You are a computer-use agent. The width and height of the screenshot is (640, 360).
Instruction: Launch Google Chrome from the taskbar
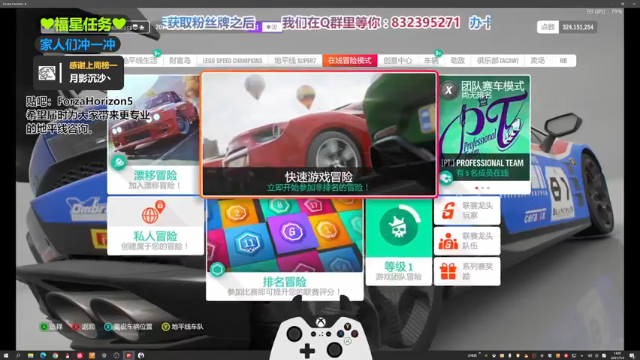pyautogui.click(x=55, y=356)
